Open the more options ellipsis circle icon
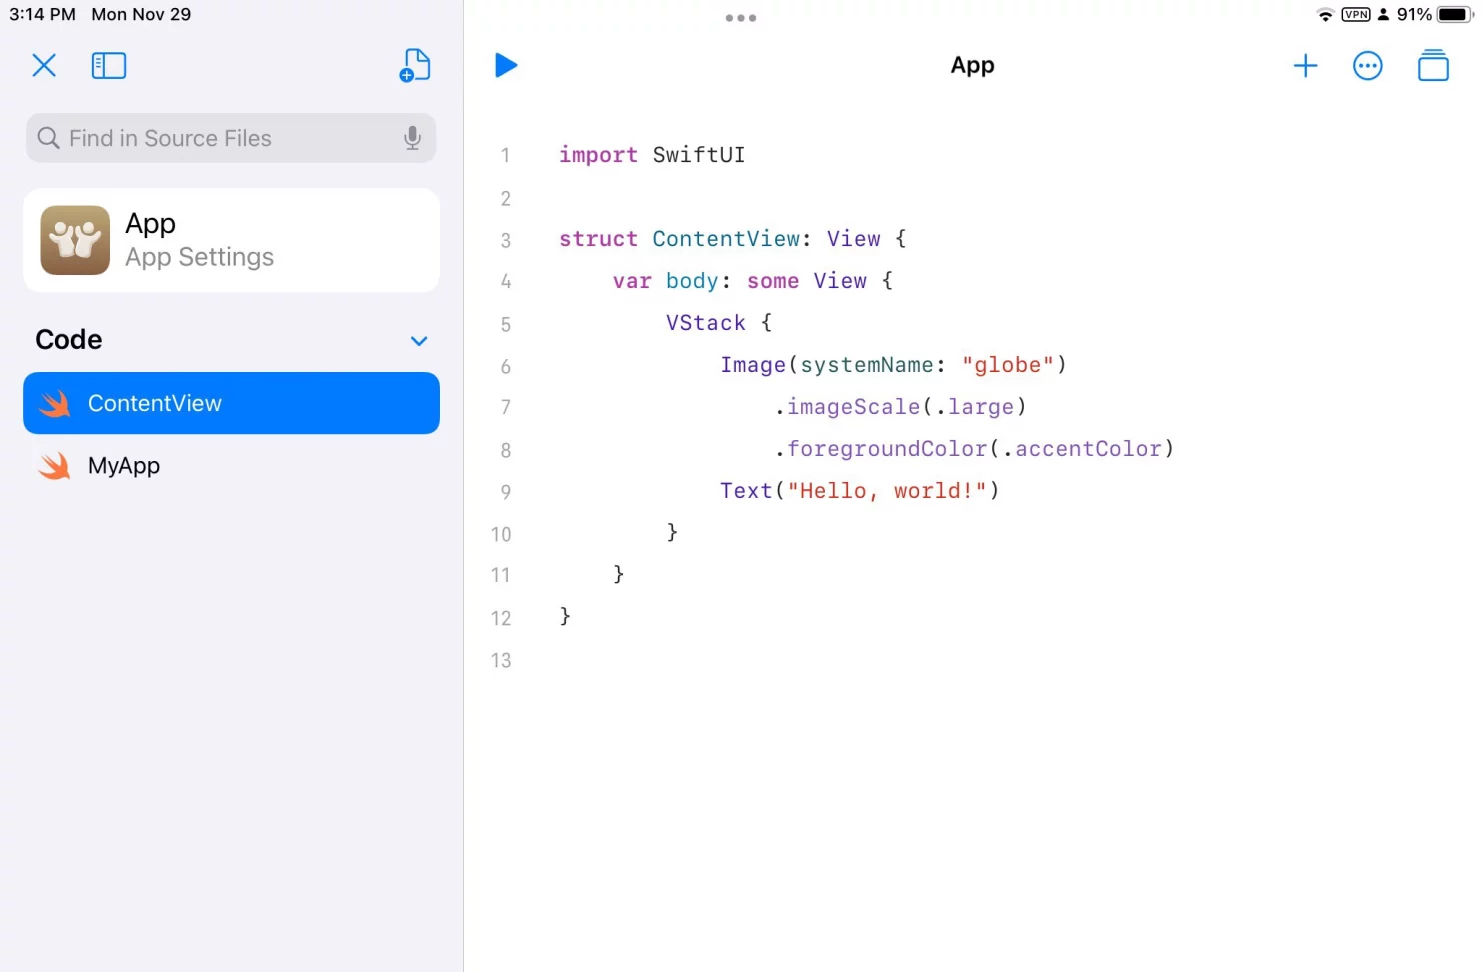Viewport: 1482px width, 972px height. [1367, 66]
